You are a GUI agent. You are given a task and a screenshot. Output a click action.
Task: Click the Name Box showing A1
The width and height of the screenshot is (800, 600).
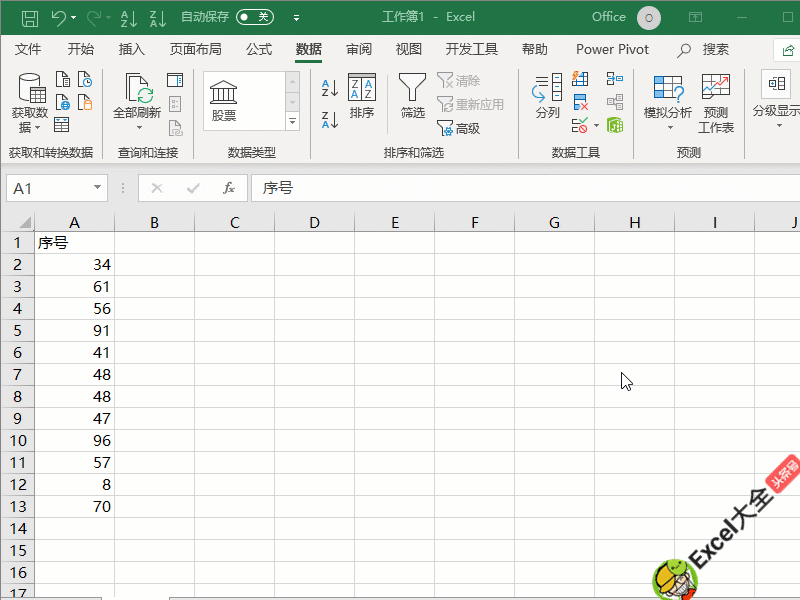(x=49, y=188)
